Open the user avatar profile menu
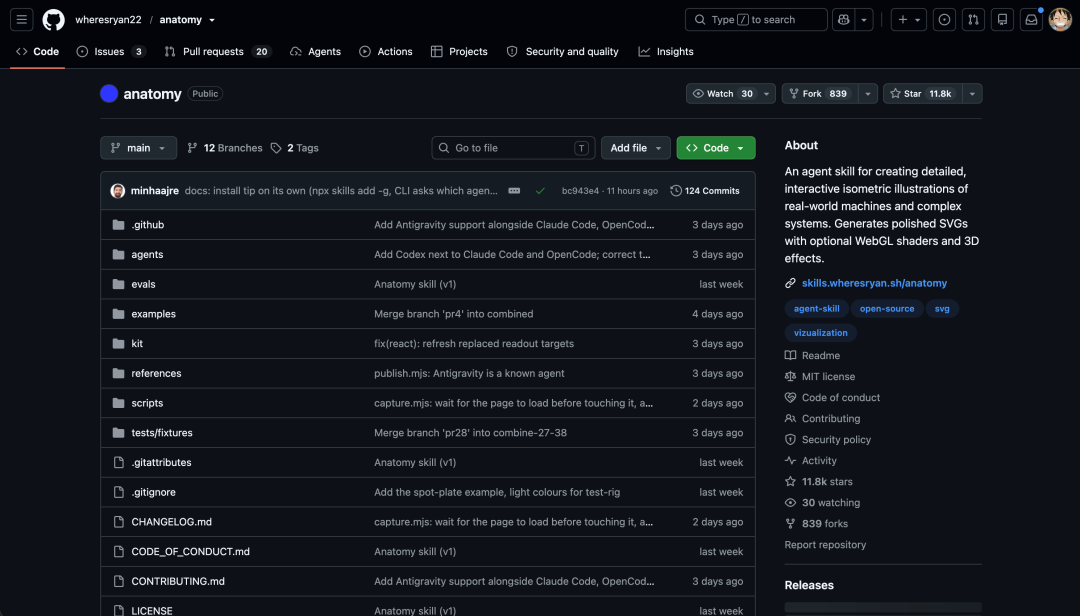 click(x=1060, y=19)
